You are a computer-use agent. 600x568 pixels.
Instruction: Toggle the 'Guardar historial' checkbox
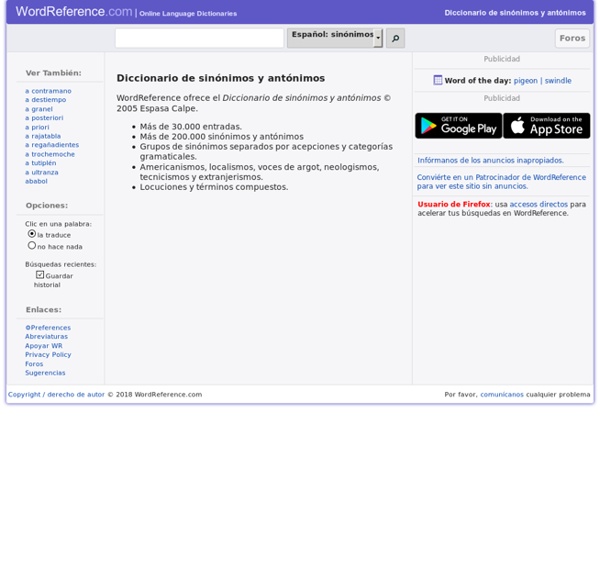40,275
